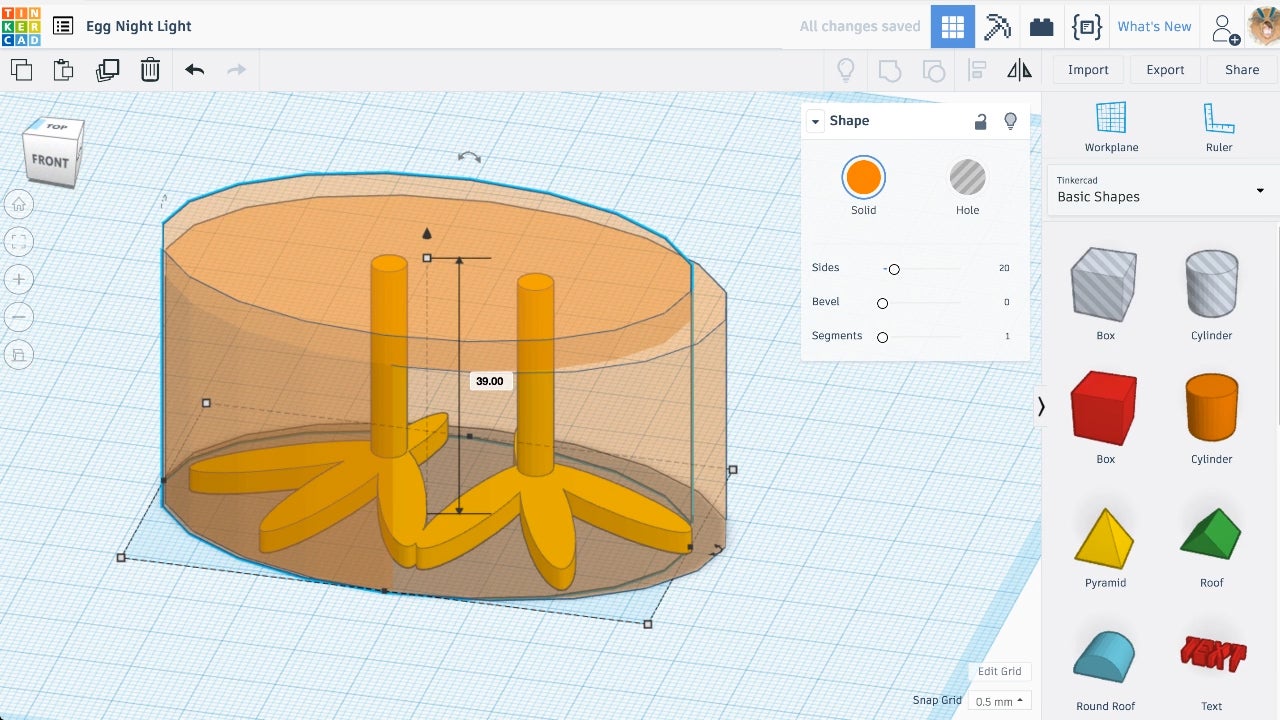Open the What's New menu

1154,27
